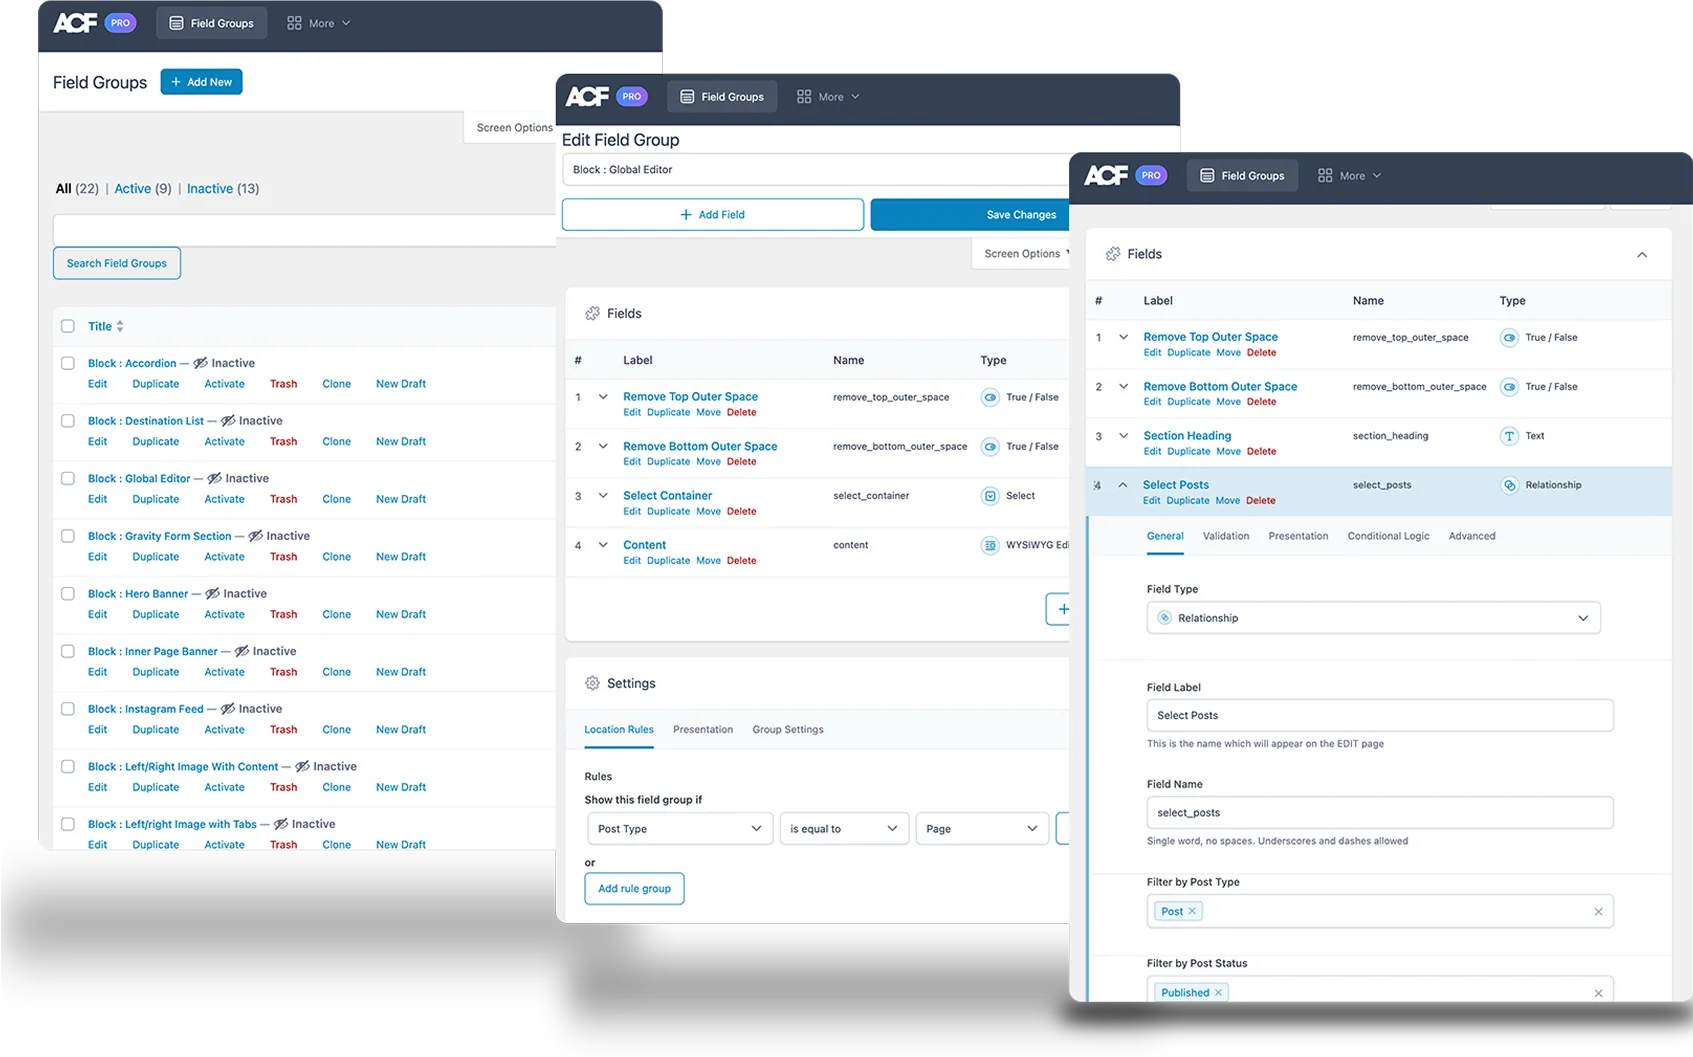
Task: Open the Field Type Relationship dropdown
Action: pyautogui.click(x=1373, y=618)
